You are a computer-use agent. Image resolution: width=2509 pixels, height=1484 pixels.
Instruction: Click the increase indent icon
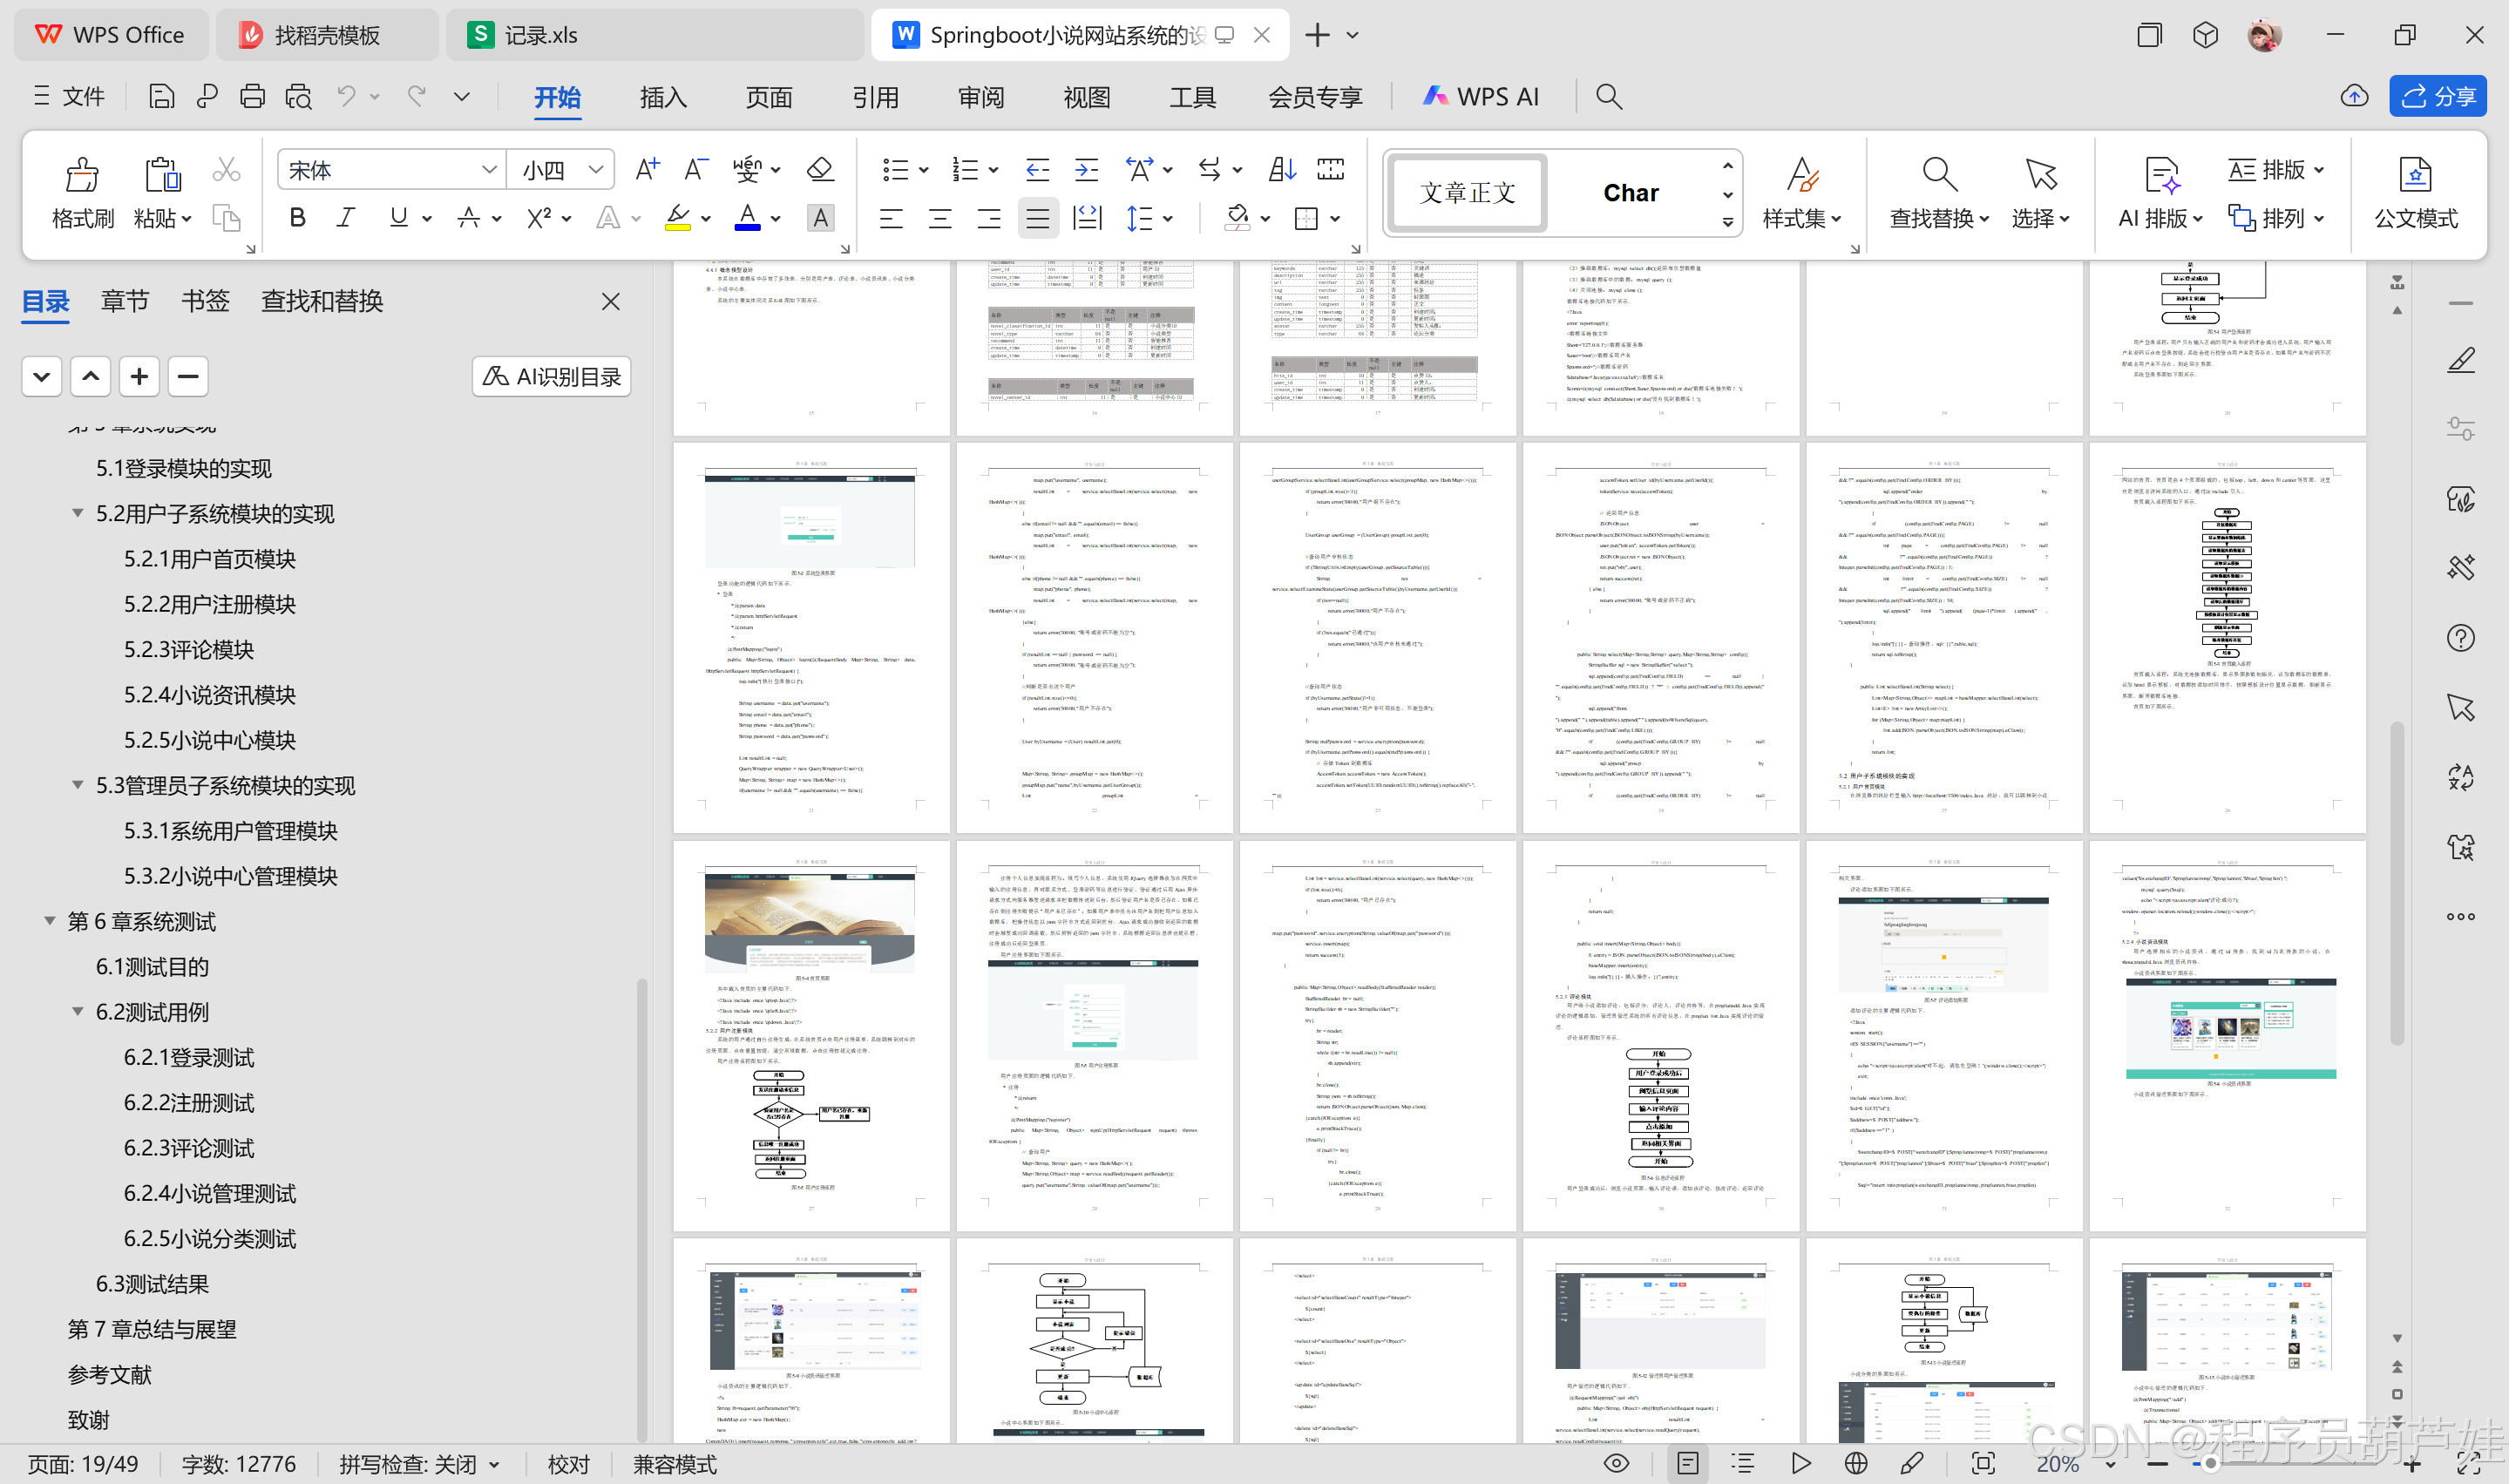tap(1086, 169)
